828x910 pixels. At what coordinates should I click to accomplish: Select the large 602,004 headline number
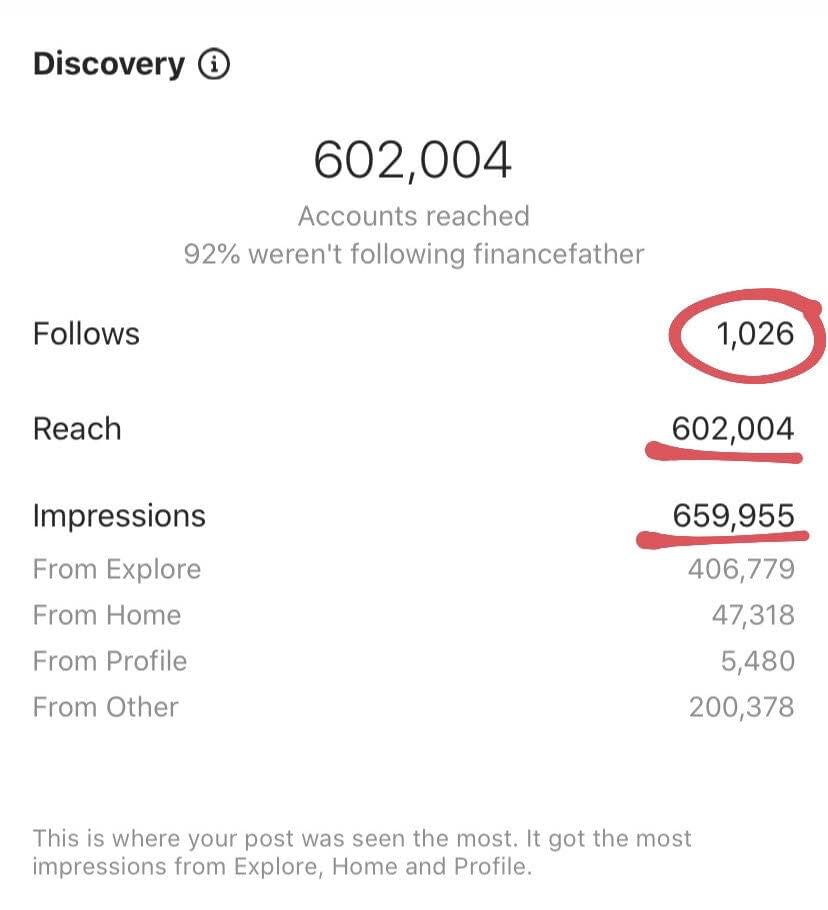coord(413,160)
